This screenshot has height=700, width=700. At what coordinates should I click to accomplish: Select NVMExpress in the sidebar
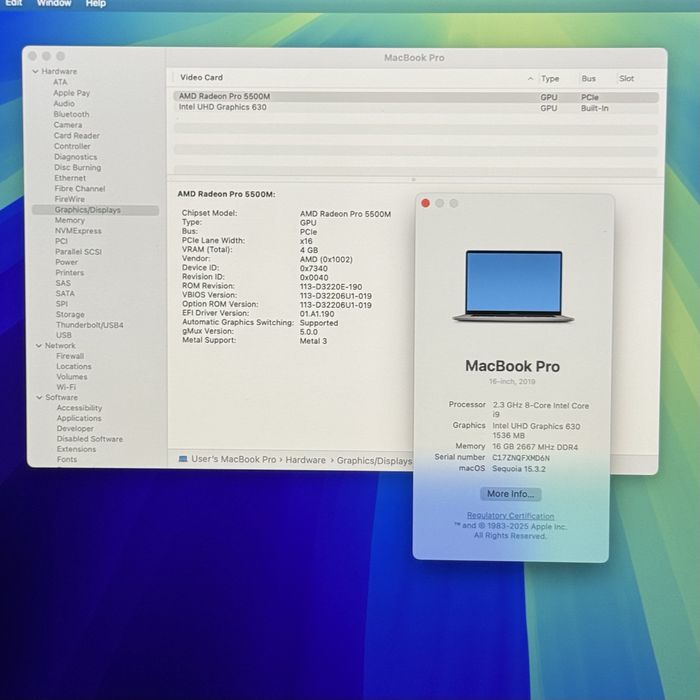(78, 231)
